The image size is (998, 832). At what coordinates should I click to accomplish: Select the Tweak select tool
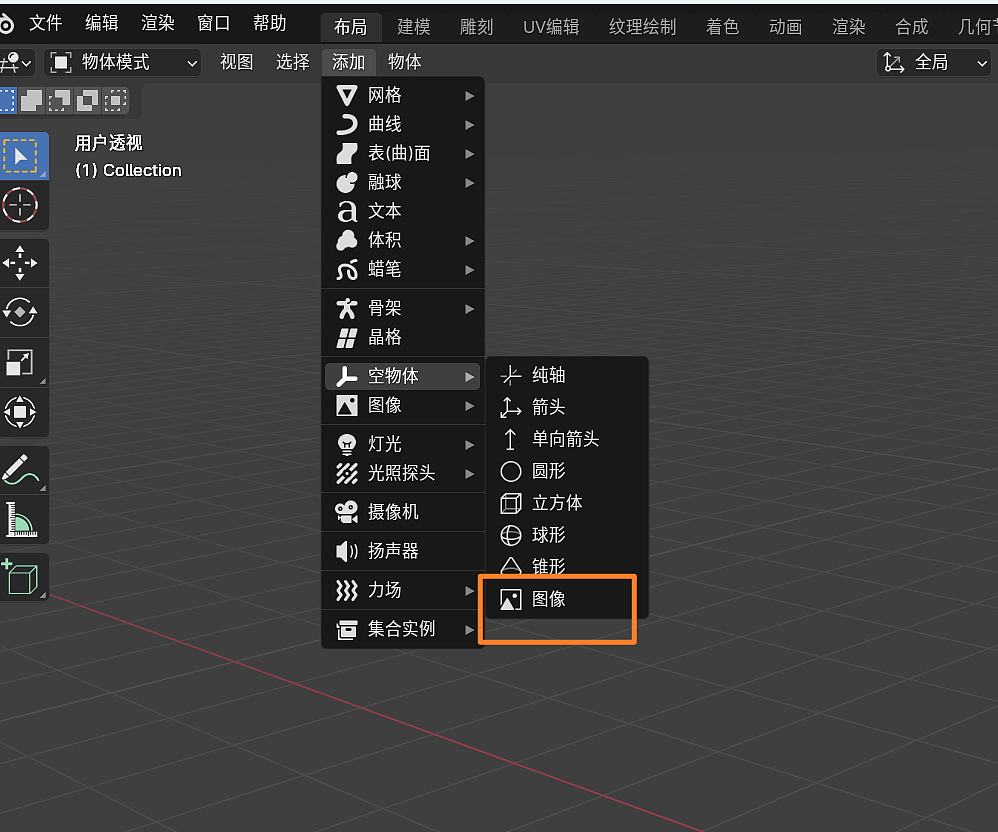23,155
